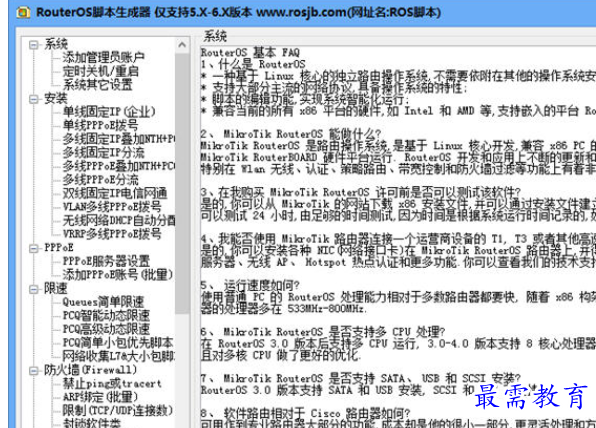Click FAQ line '1、什么是 RouterOS'

click(253, 64)
